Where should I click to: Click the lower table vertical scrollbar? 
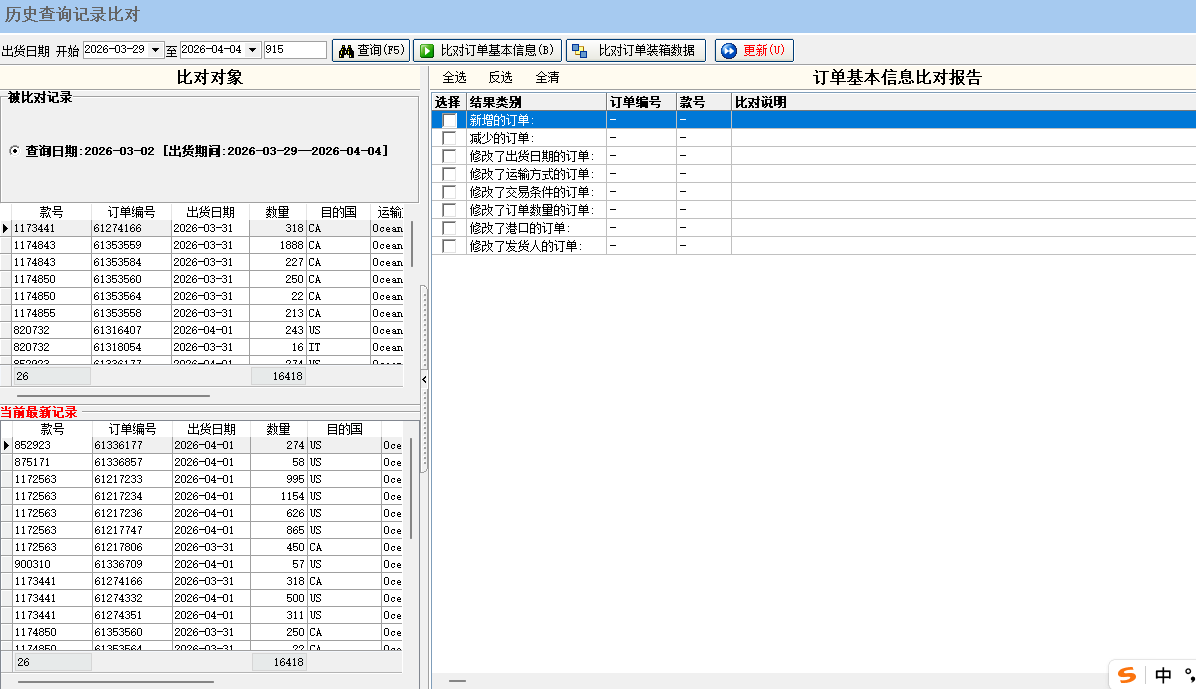[x=412, y=488]
